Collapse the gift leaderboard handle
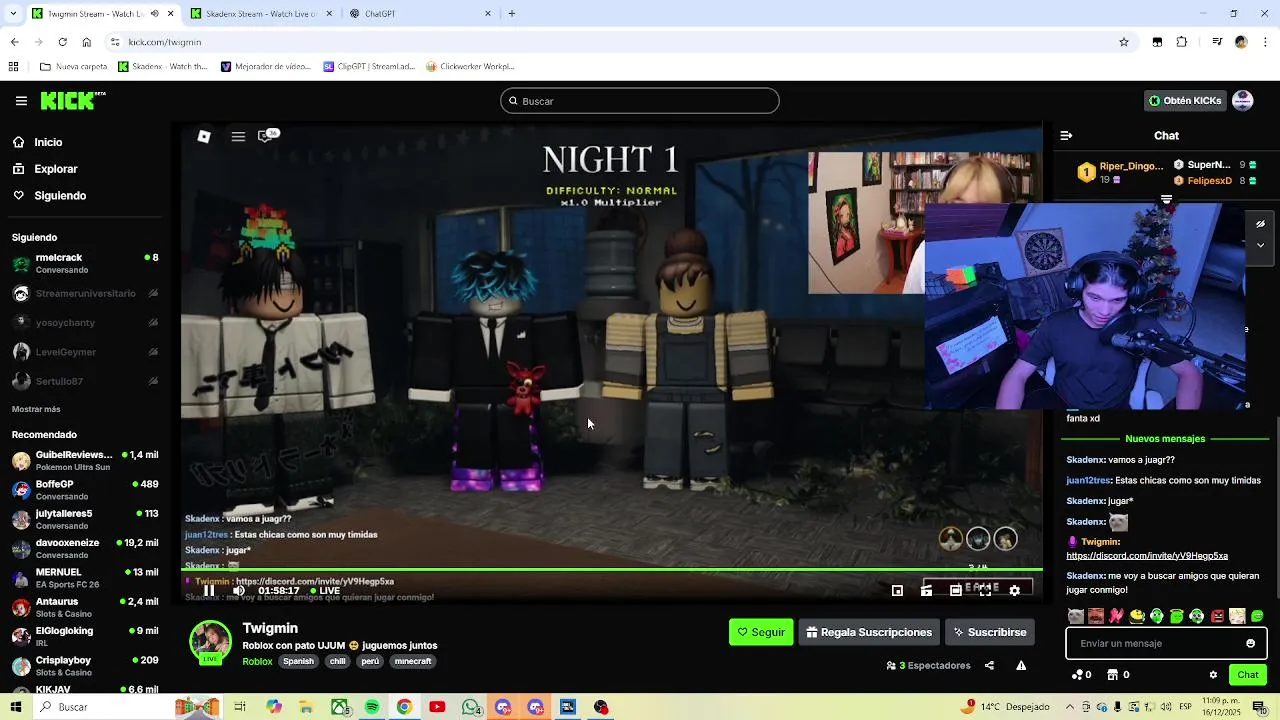This screenshot has width=1280, height=720. 1166,200
